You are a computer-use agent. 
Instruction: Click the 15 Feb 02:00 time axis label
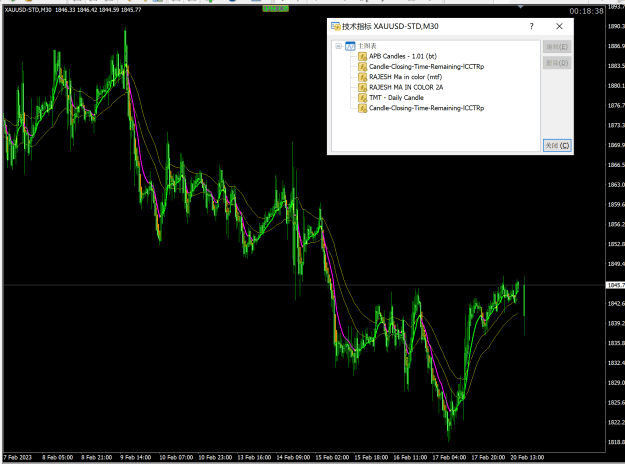click(332, 457)
